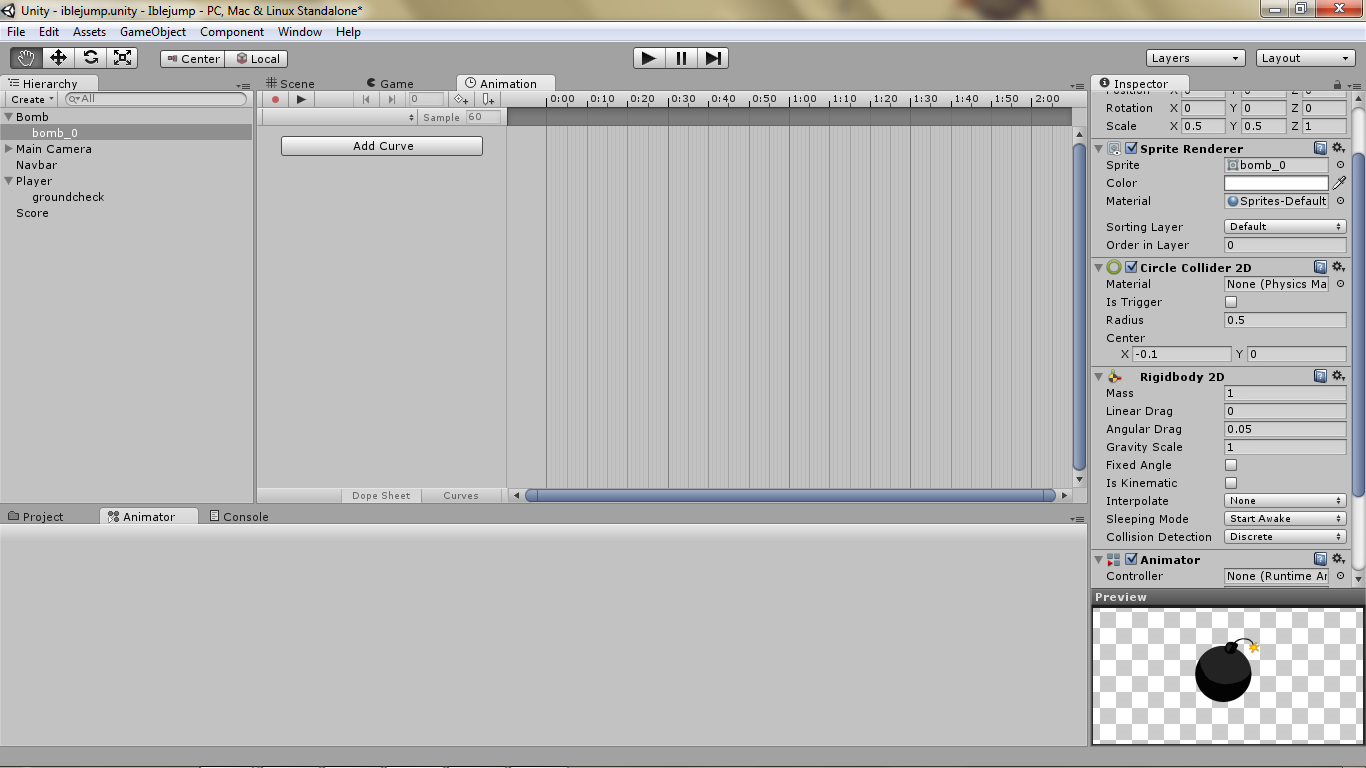Screen dimensions: 1366x768
Task: Open Circle Collider 2D gear menu
Action: [1338, 268]
